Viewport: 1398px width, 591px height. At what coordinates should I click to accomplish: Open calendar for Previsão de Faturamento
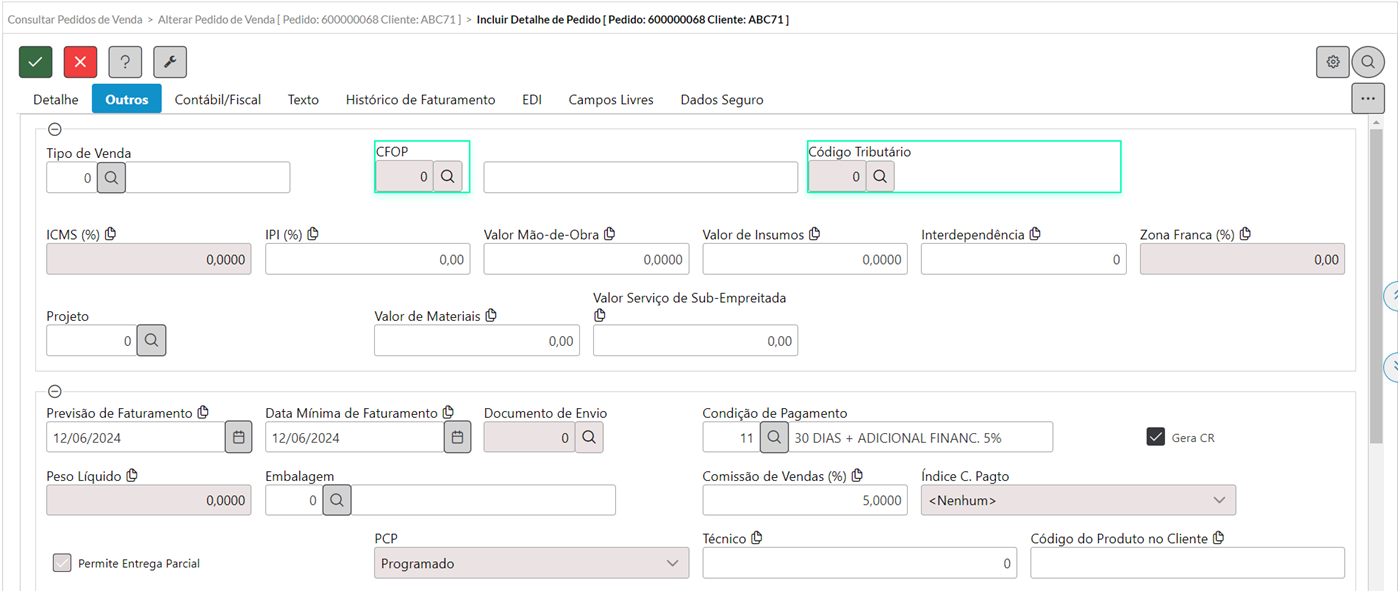238,438
